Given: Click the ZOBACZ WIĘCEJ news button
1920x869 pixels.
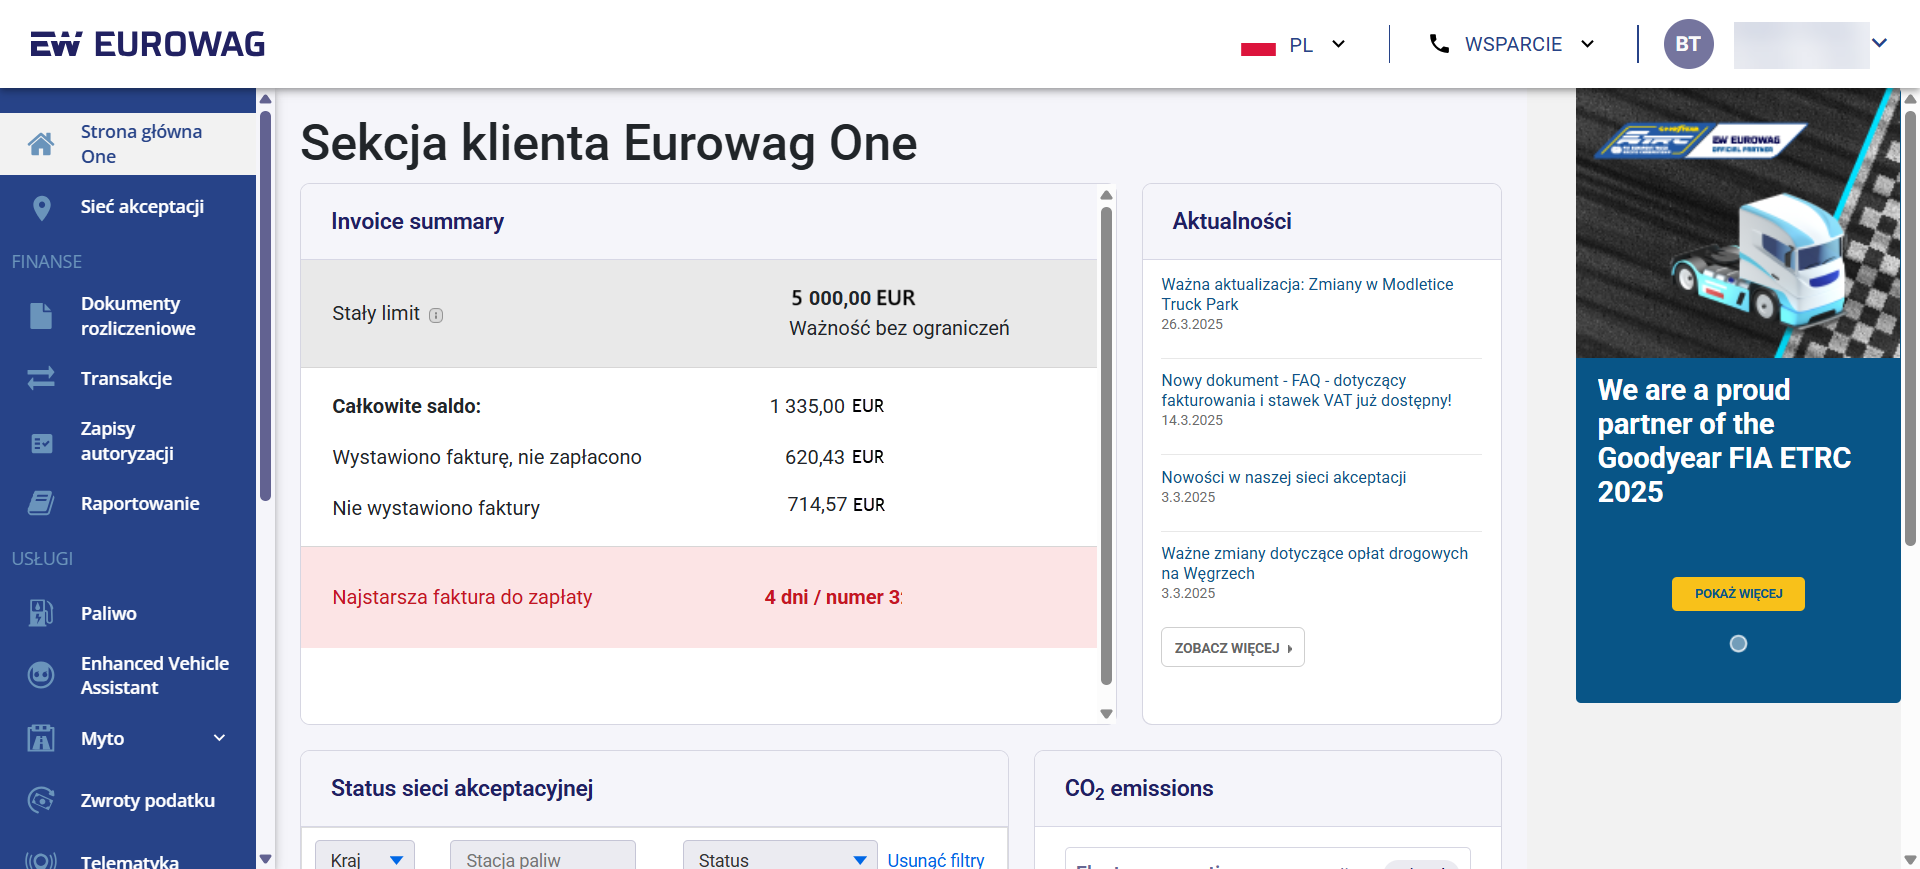Looking at the screenshot, I should point(1232,647).
